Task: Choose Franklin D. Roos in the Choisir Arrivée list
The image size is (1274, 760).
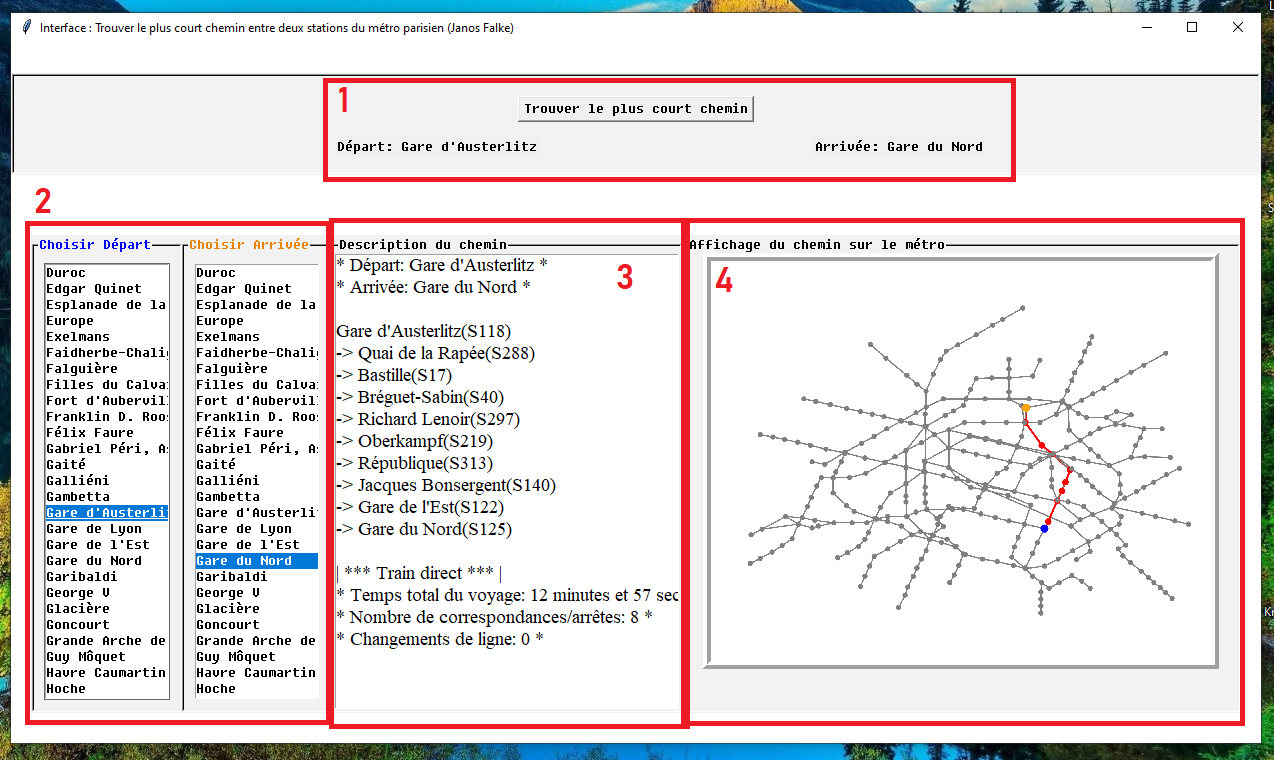Action: point(256,417)
